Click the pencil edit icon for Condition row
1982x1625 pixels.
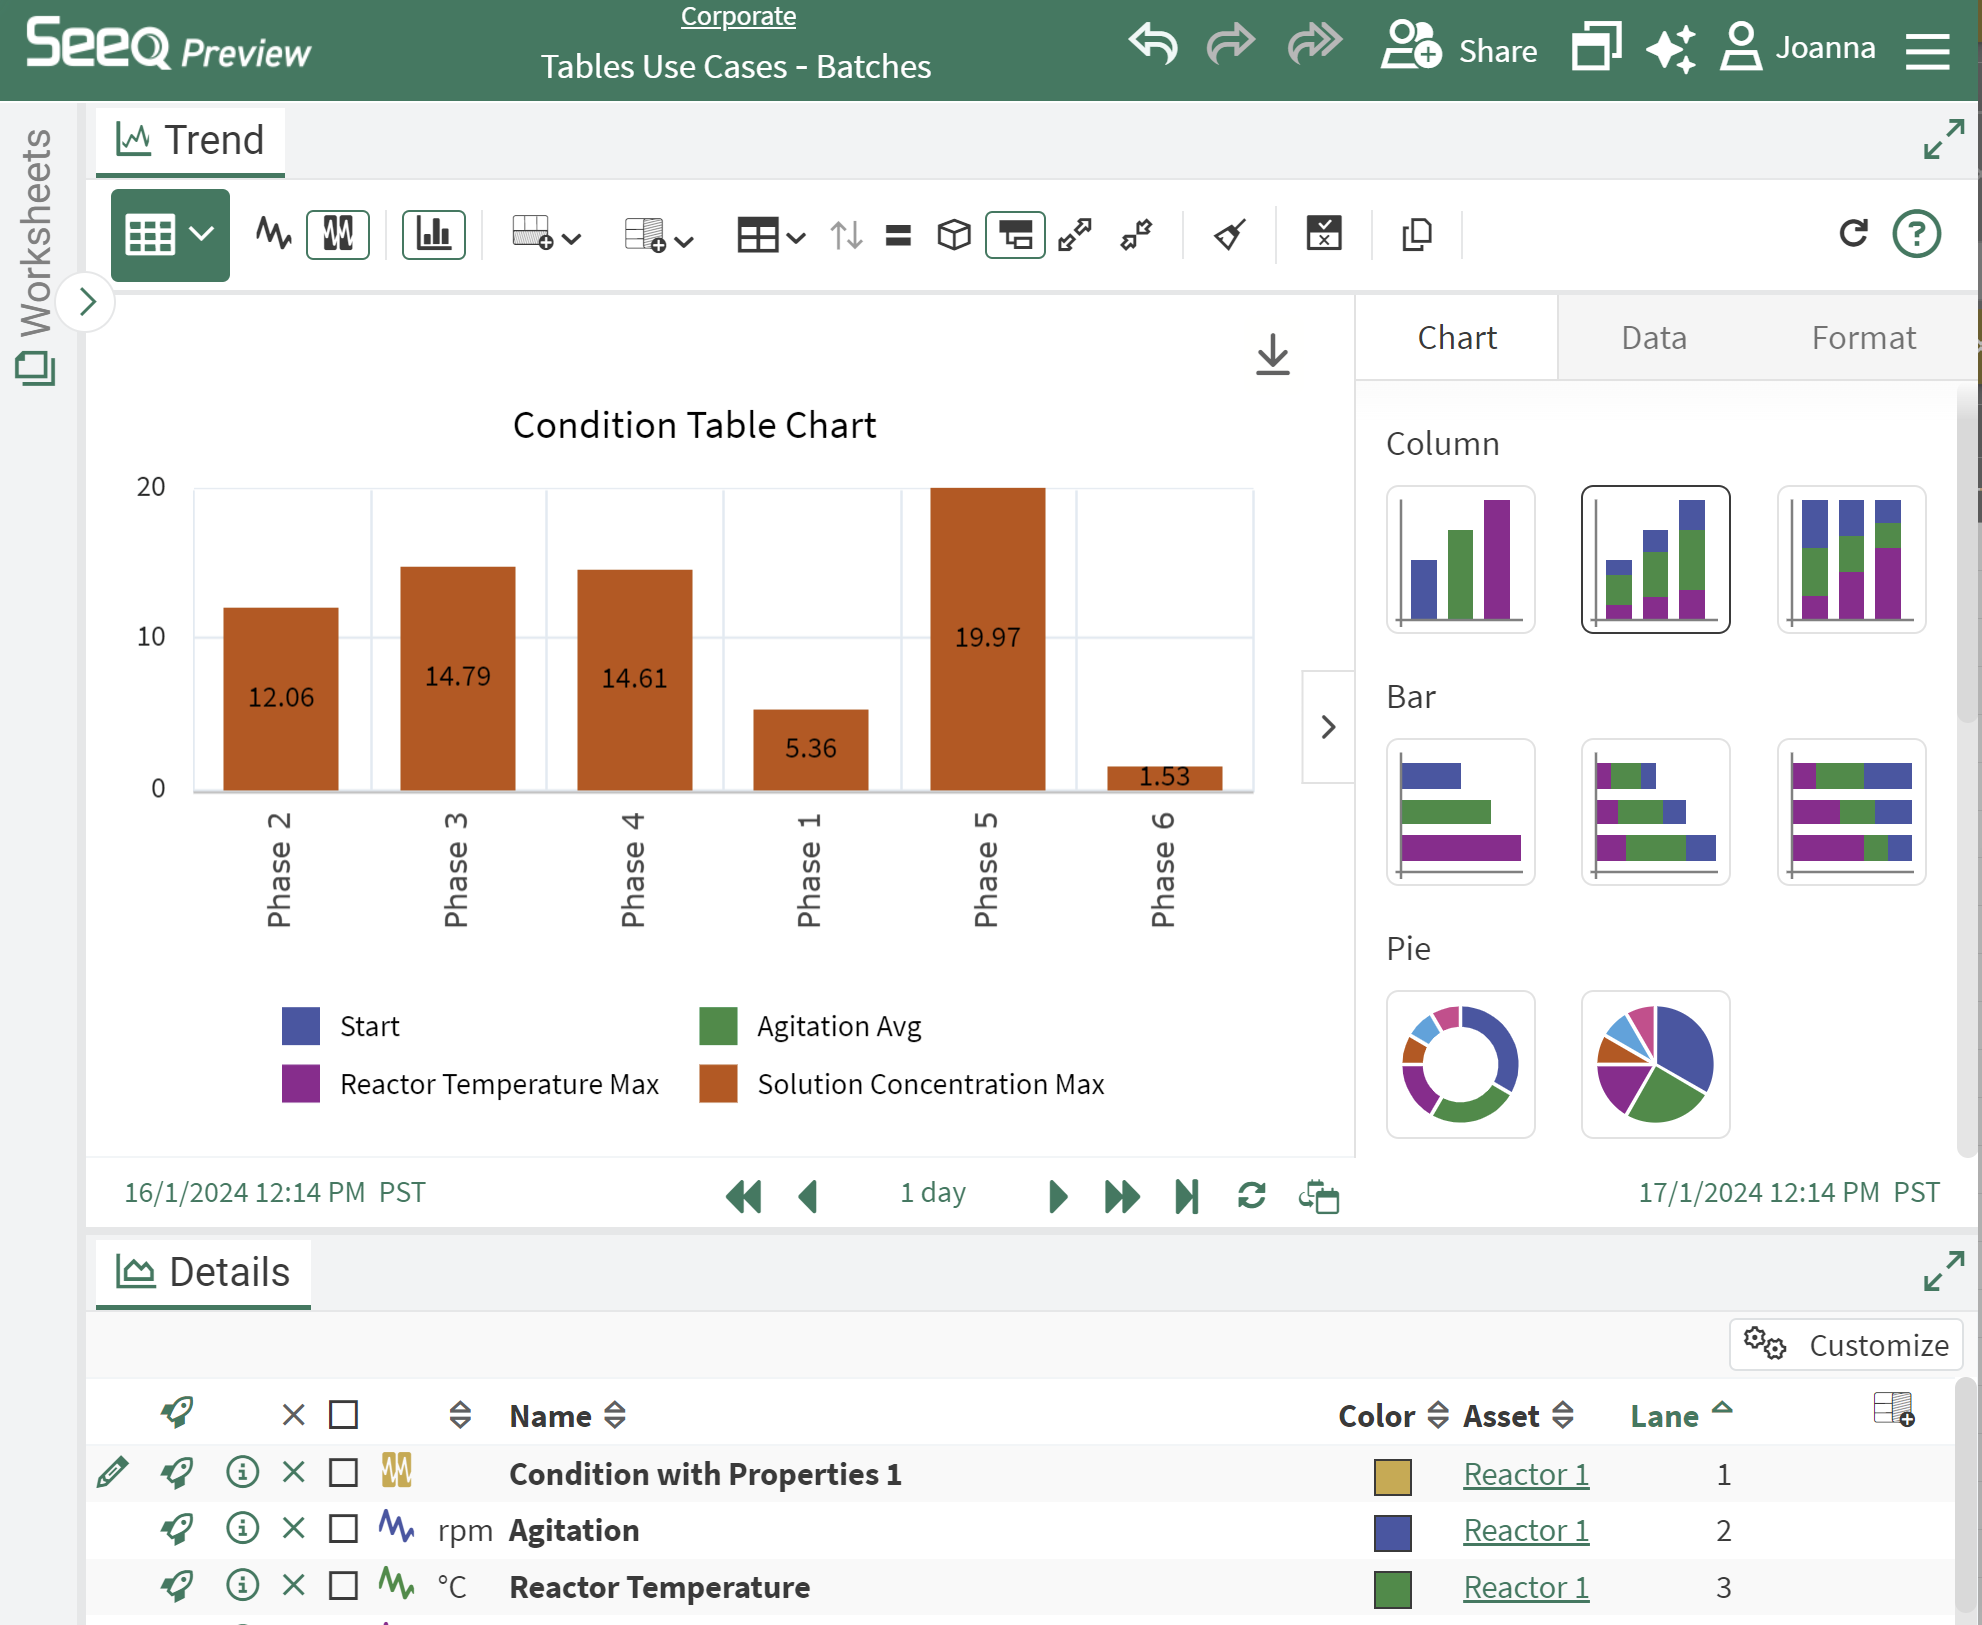tap(113, 1472)
